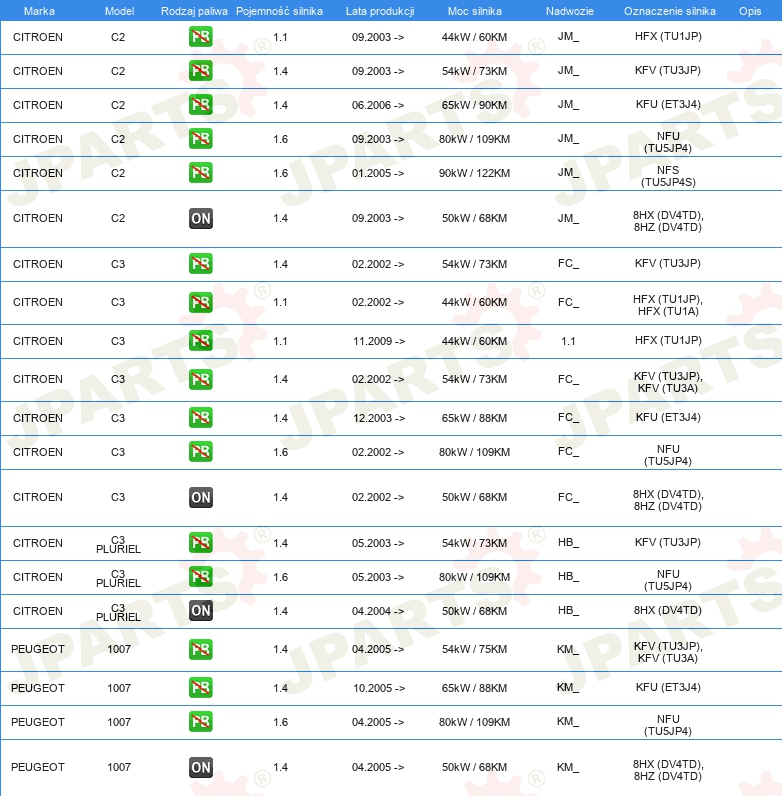Click petrol icon in C3 12.2003 row
Viewport: 782px width, 796px height.
pyautogui.click(x=201, y=418)
